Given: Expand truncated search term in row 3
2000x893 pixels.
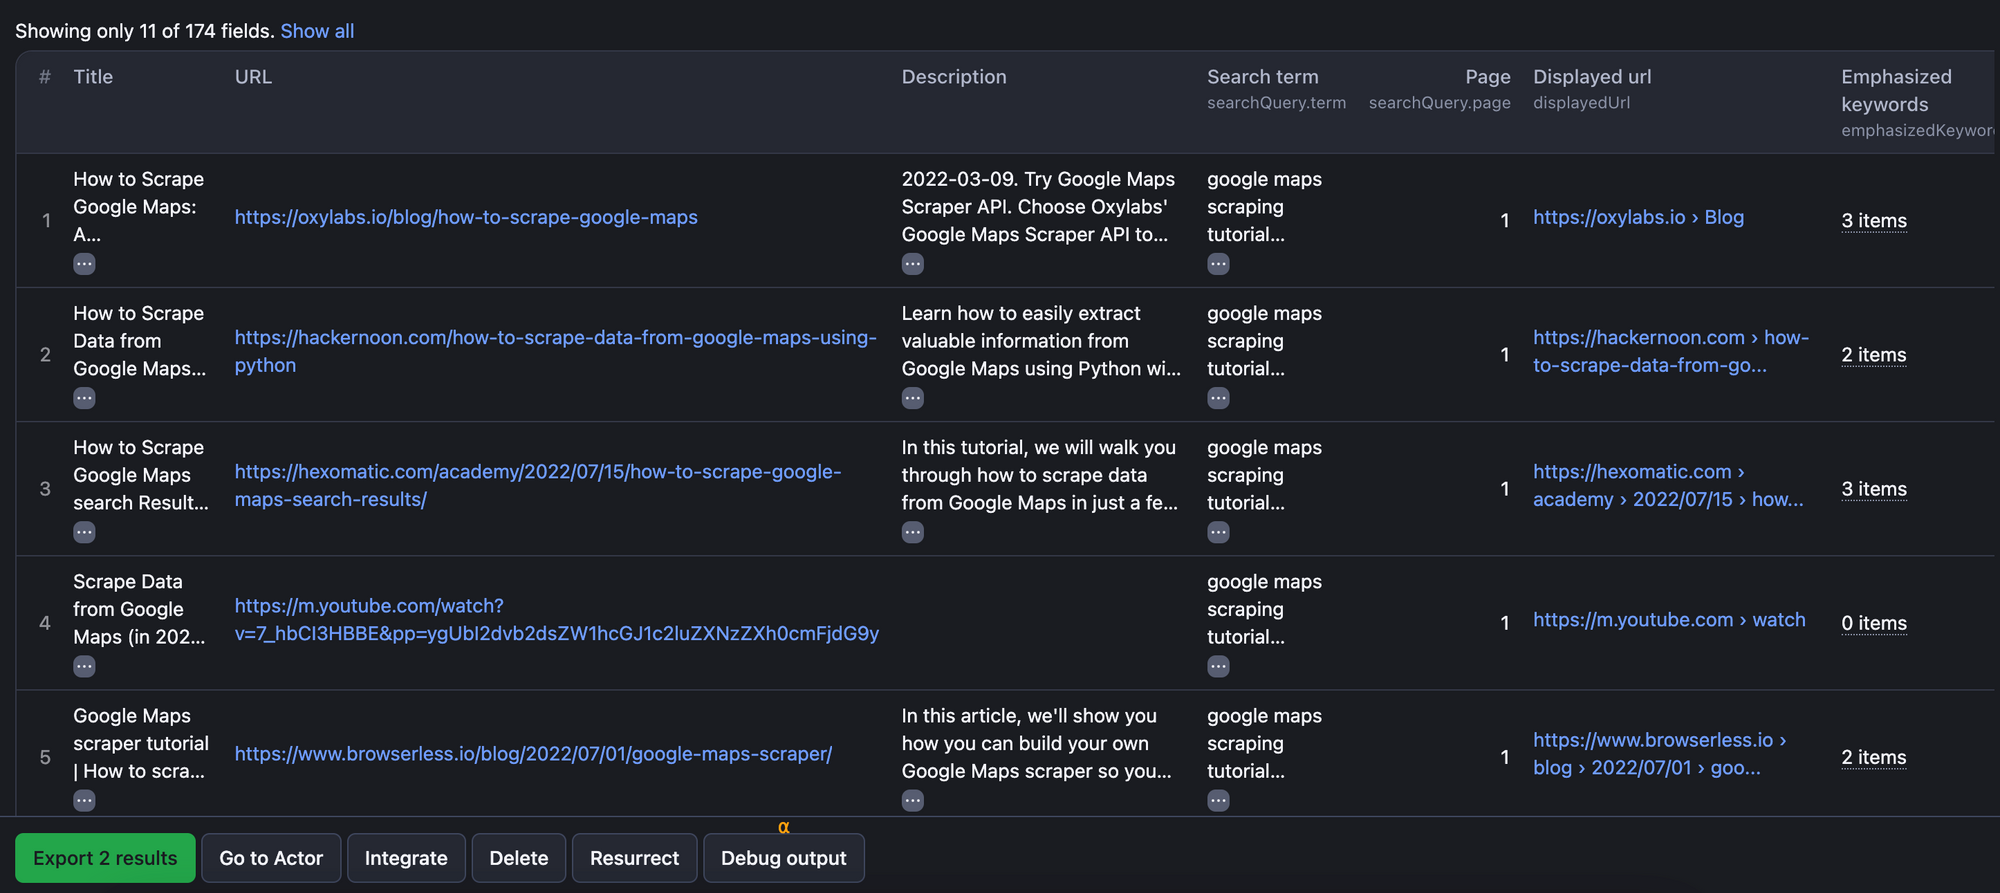Looking at the screenshot, I should (x=1218, y=532).
